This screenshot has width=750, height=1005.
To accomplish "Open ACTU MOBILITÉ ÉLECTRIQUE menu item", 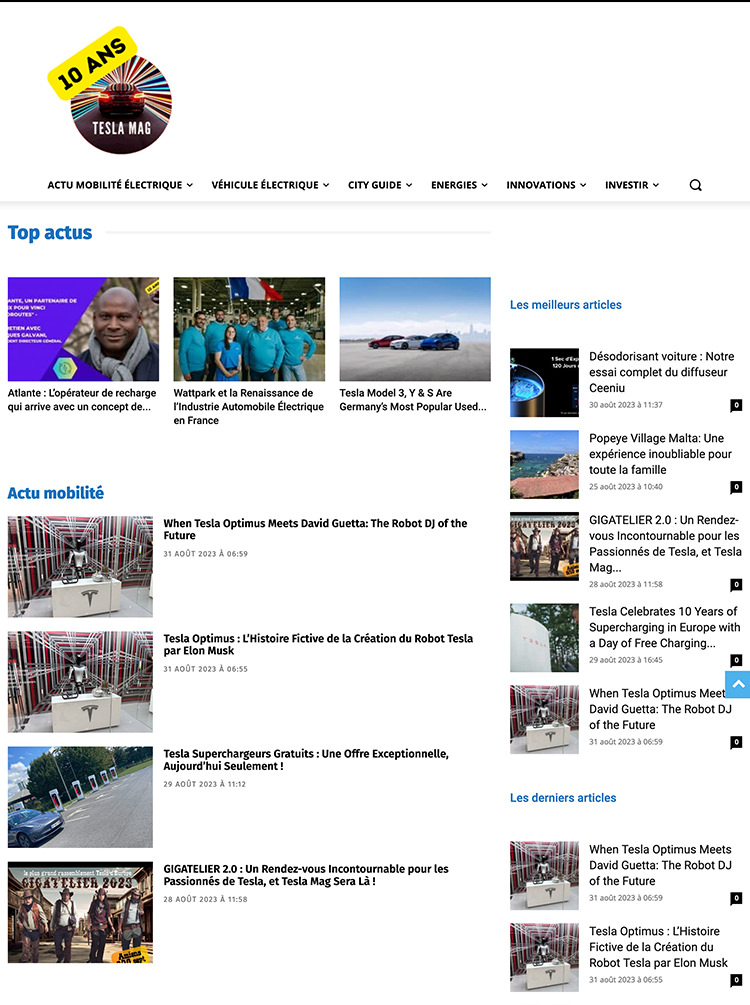I will click(115, 185).
